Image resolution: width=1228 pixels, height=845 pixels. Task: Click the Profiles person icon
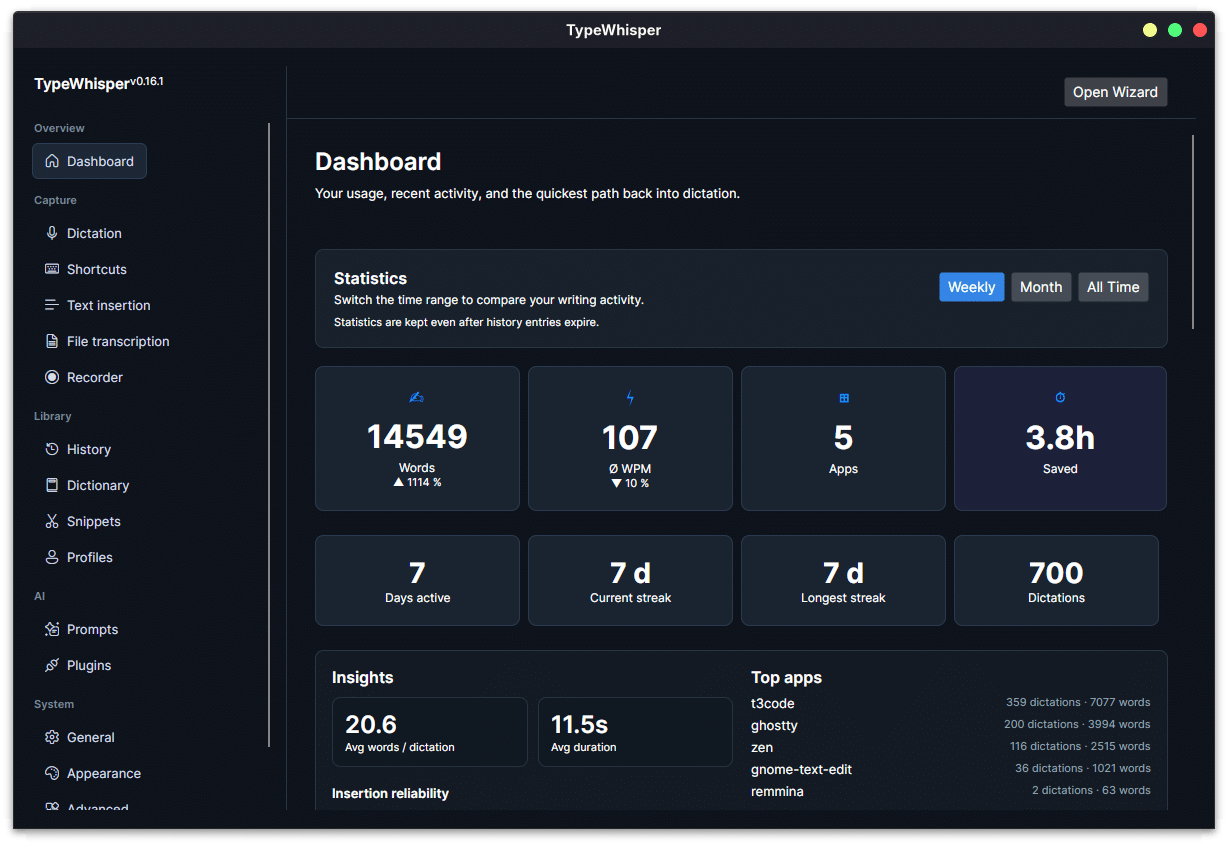pos(52,557)
